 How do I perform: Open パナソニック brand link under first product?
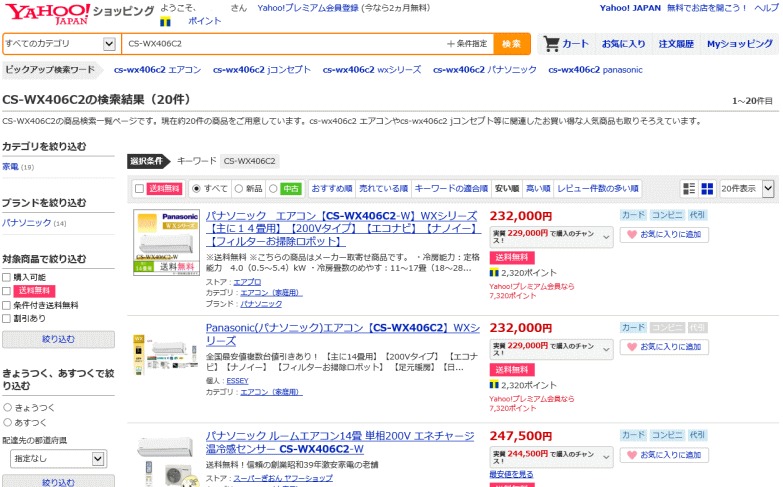tap(261, 304)
